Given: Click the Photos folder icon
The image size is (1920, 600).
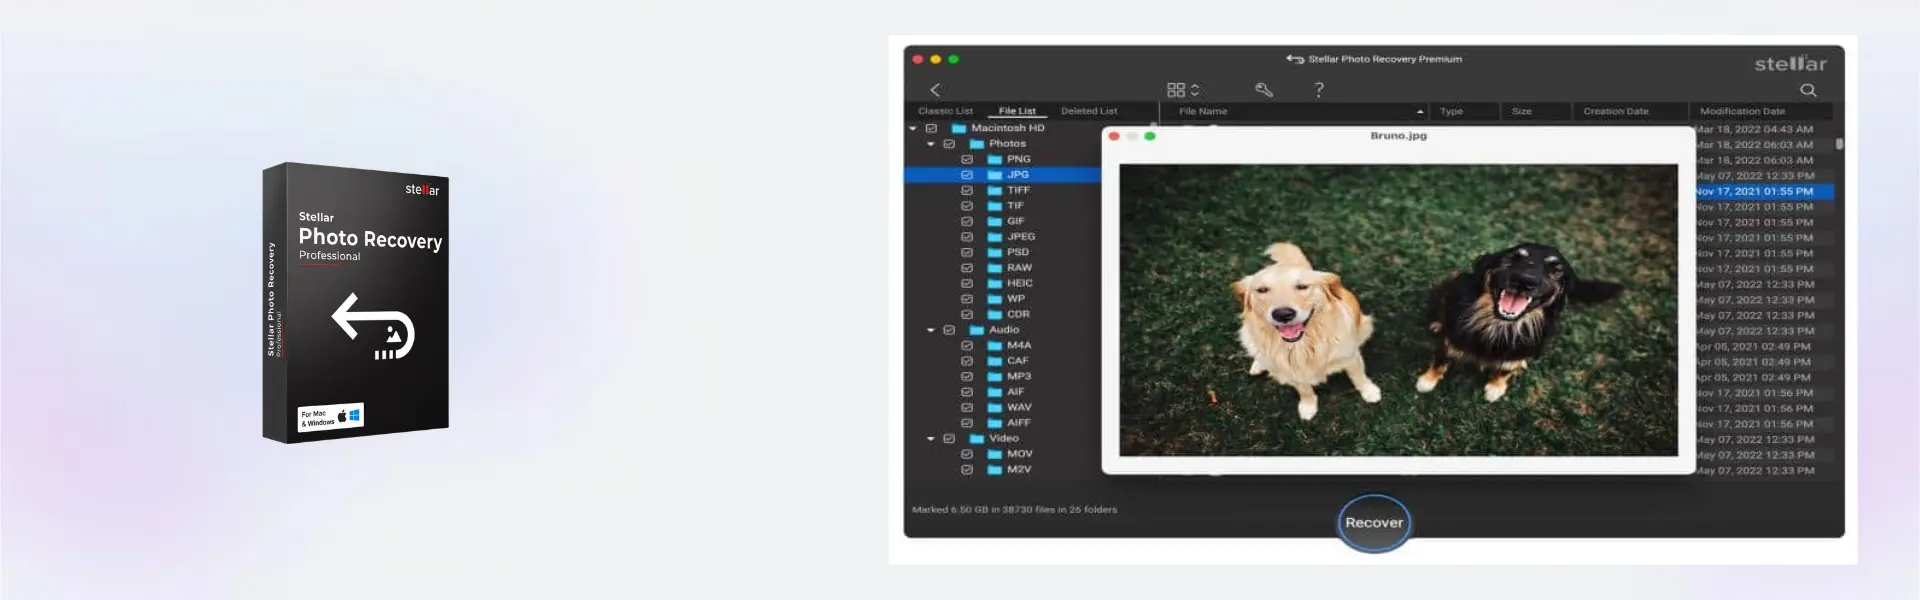Looking at the screenshot, I should (977, 144).
